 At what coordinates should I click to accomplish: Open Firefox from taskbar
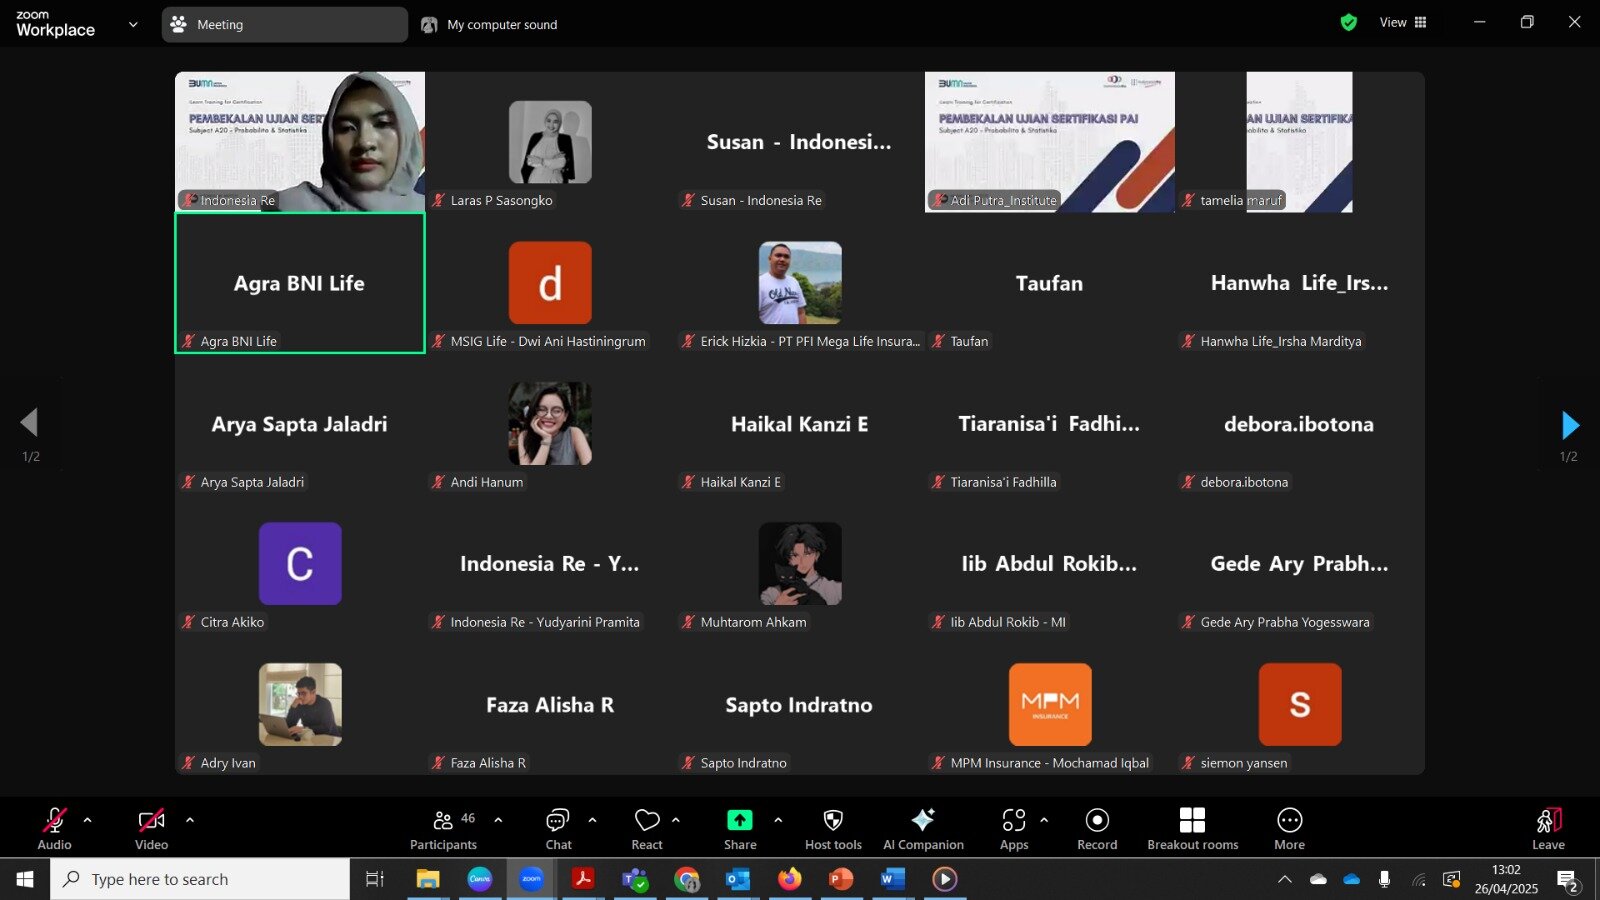[790, 879]
